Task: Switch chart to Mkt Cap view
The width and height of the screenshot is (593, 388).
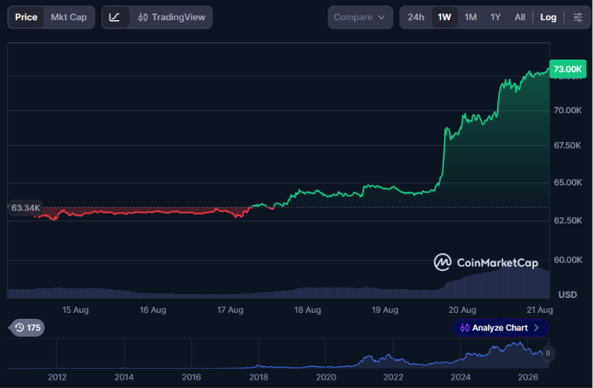Action: 69,17
